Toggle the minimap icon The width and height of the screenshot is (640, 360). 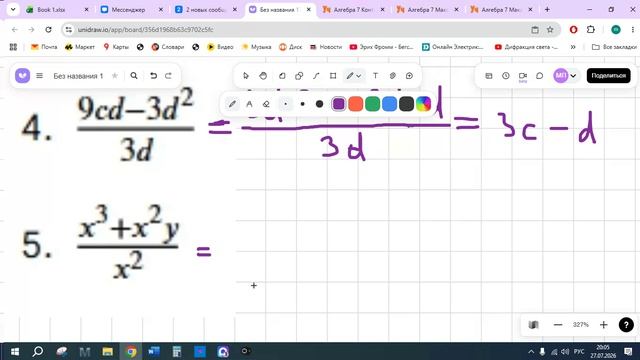pyautogui.click(x=533, y=325)
